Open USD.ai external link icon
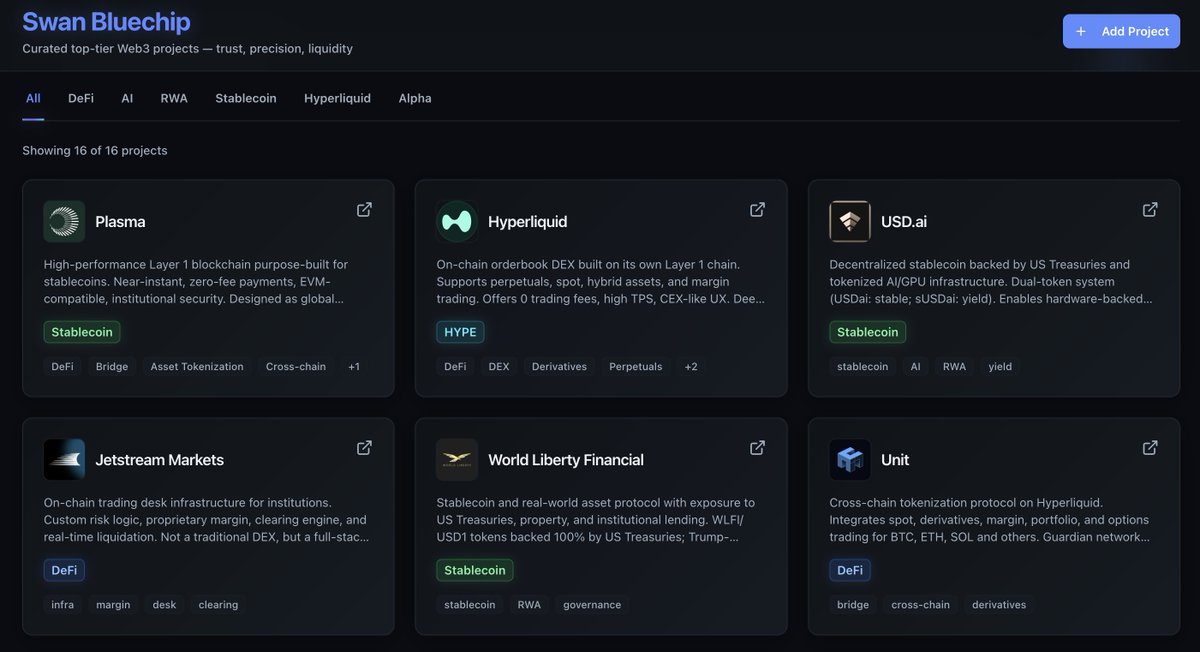The height and width of the screenshot is (652, 1200). click(x=1150, y=209)
